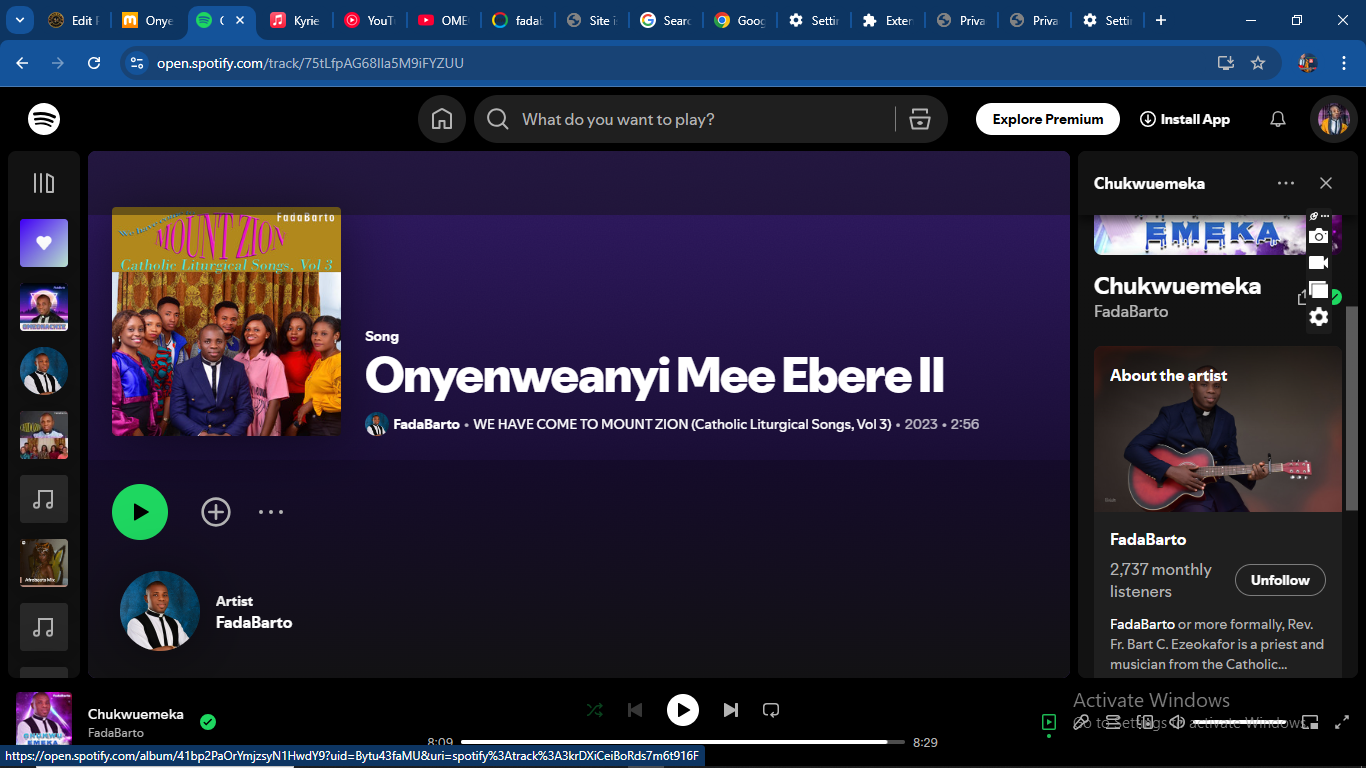Take a screenshot with the camera icon
Viewport: 1366px width, 768px height.
1319,236
